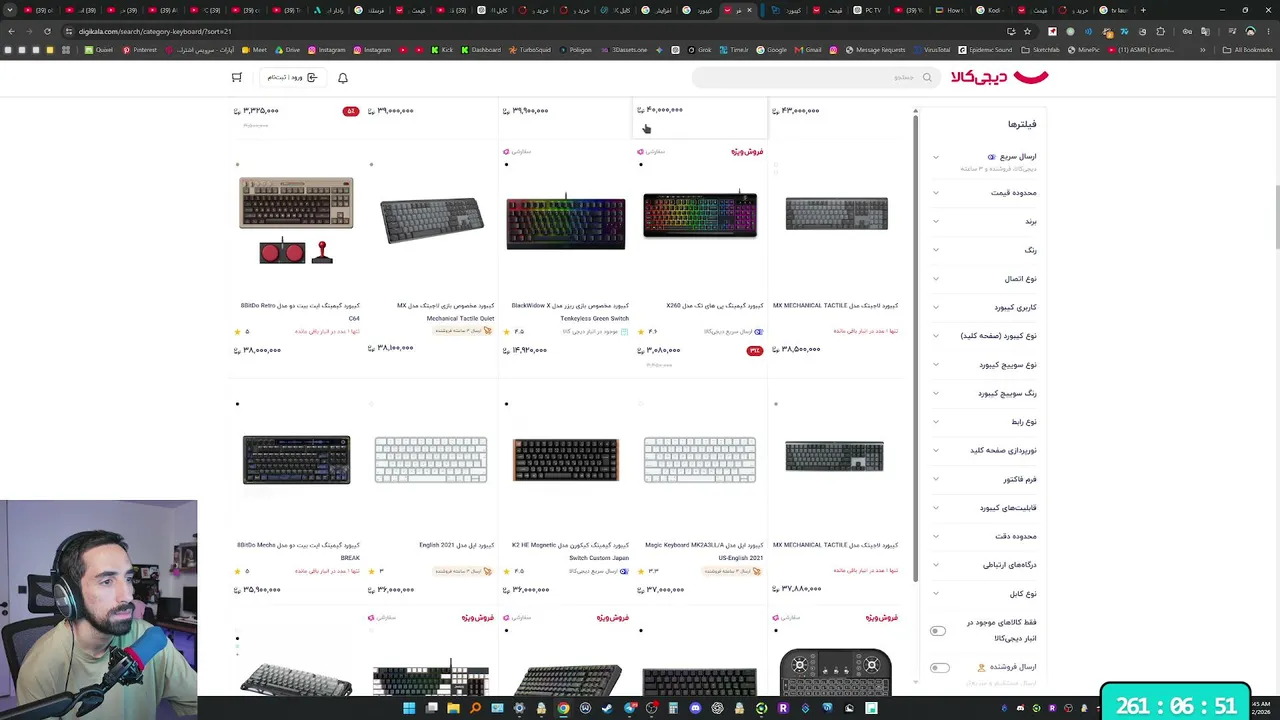Open the Dashboard bookmark
The width and height of the screenshot is (1280, 720).
pos(480,50)
